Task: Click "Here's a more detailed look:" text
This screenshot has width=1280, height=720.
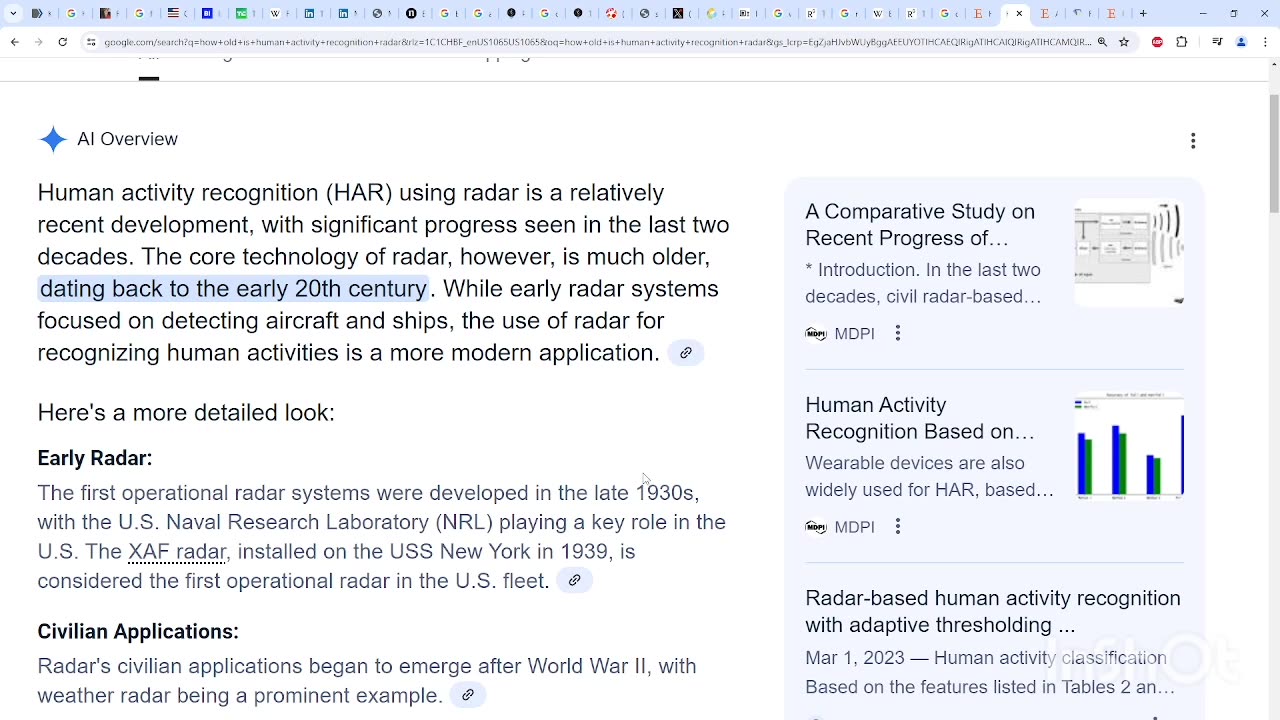Action: point(186,413)
